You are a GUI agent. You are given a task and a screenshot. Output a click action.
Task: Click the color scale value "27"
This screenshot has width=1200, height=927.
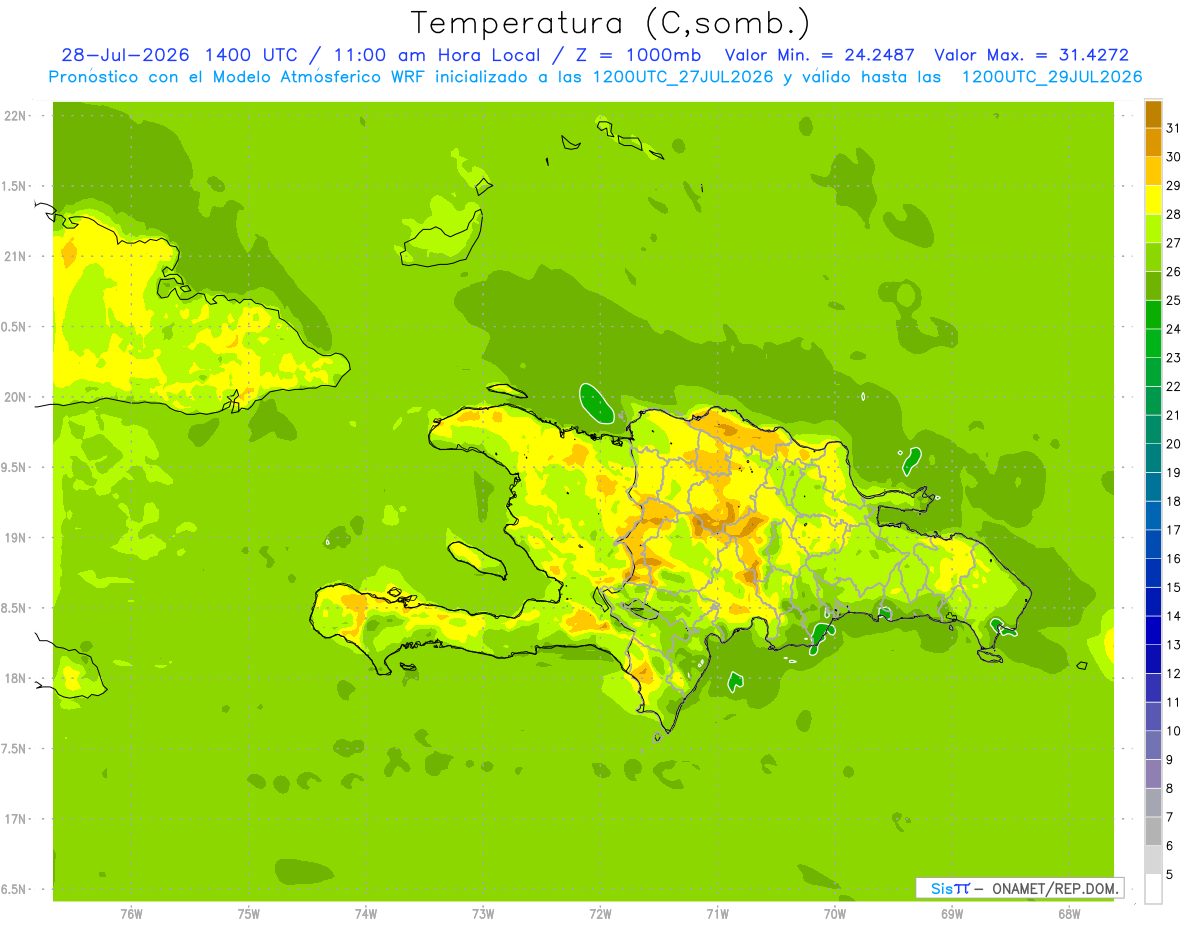coord(1174,243)
